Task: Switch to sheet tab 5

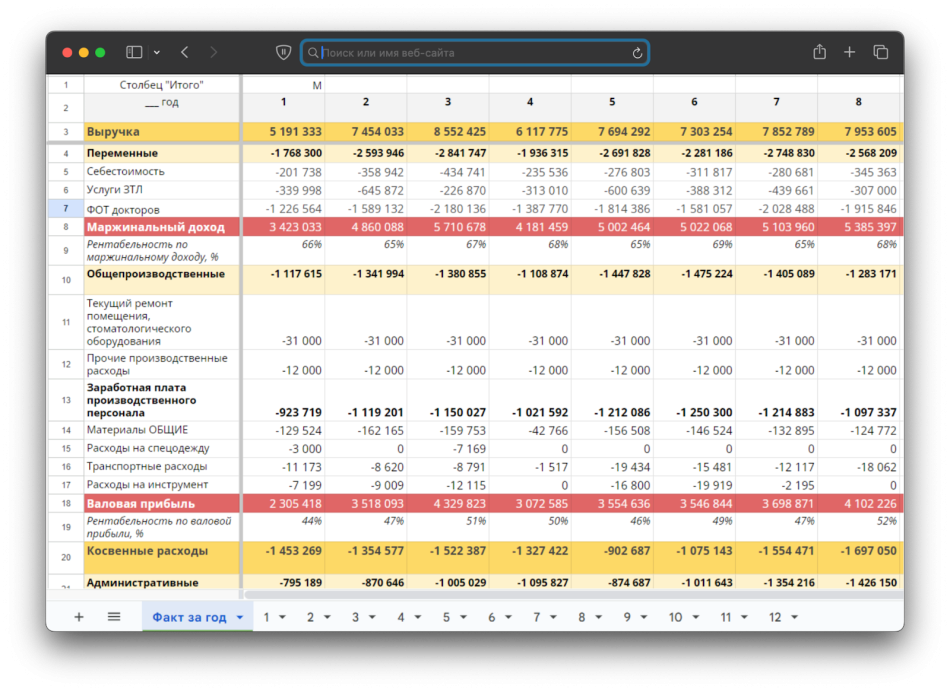Action: pyautogui.click(x=446, y=617)
